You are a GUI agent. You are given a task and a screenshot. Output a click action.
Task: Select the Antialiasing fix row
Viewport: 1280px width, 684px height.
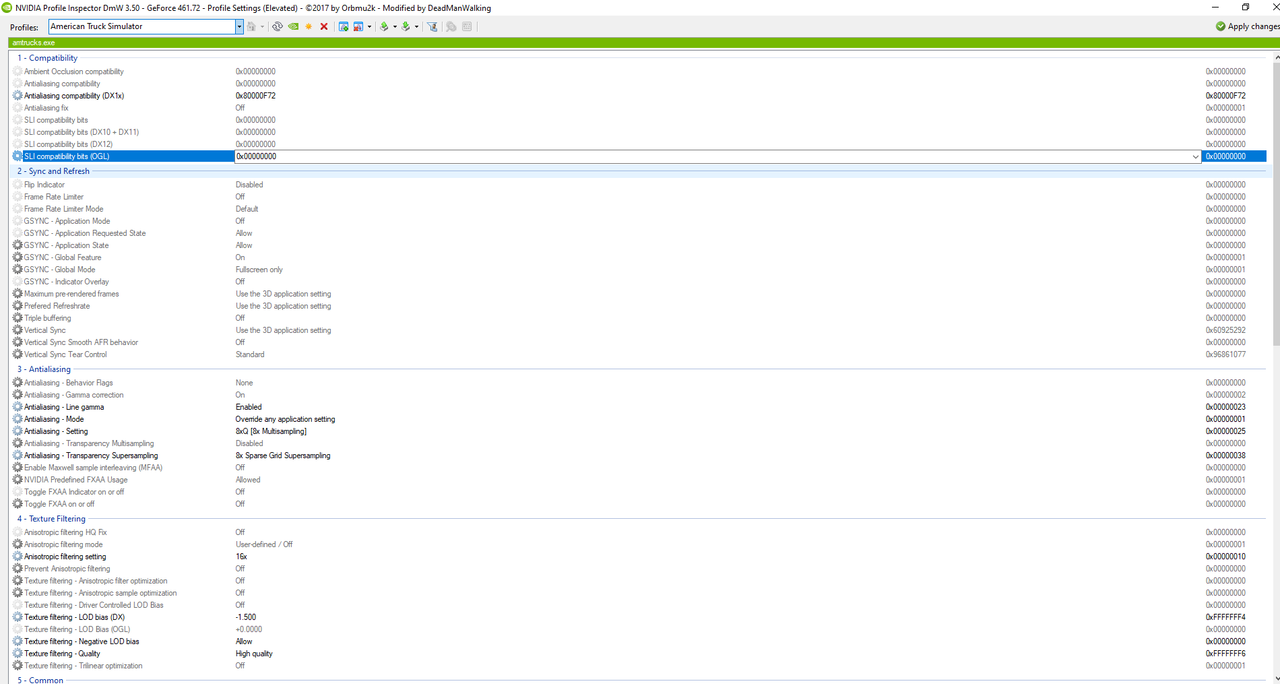coord(640,107)
